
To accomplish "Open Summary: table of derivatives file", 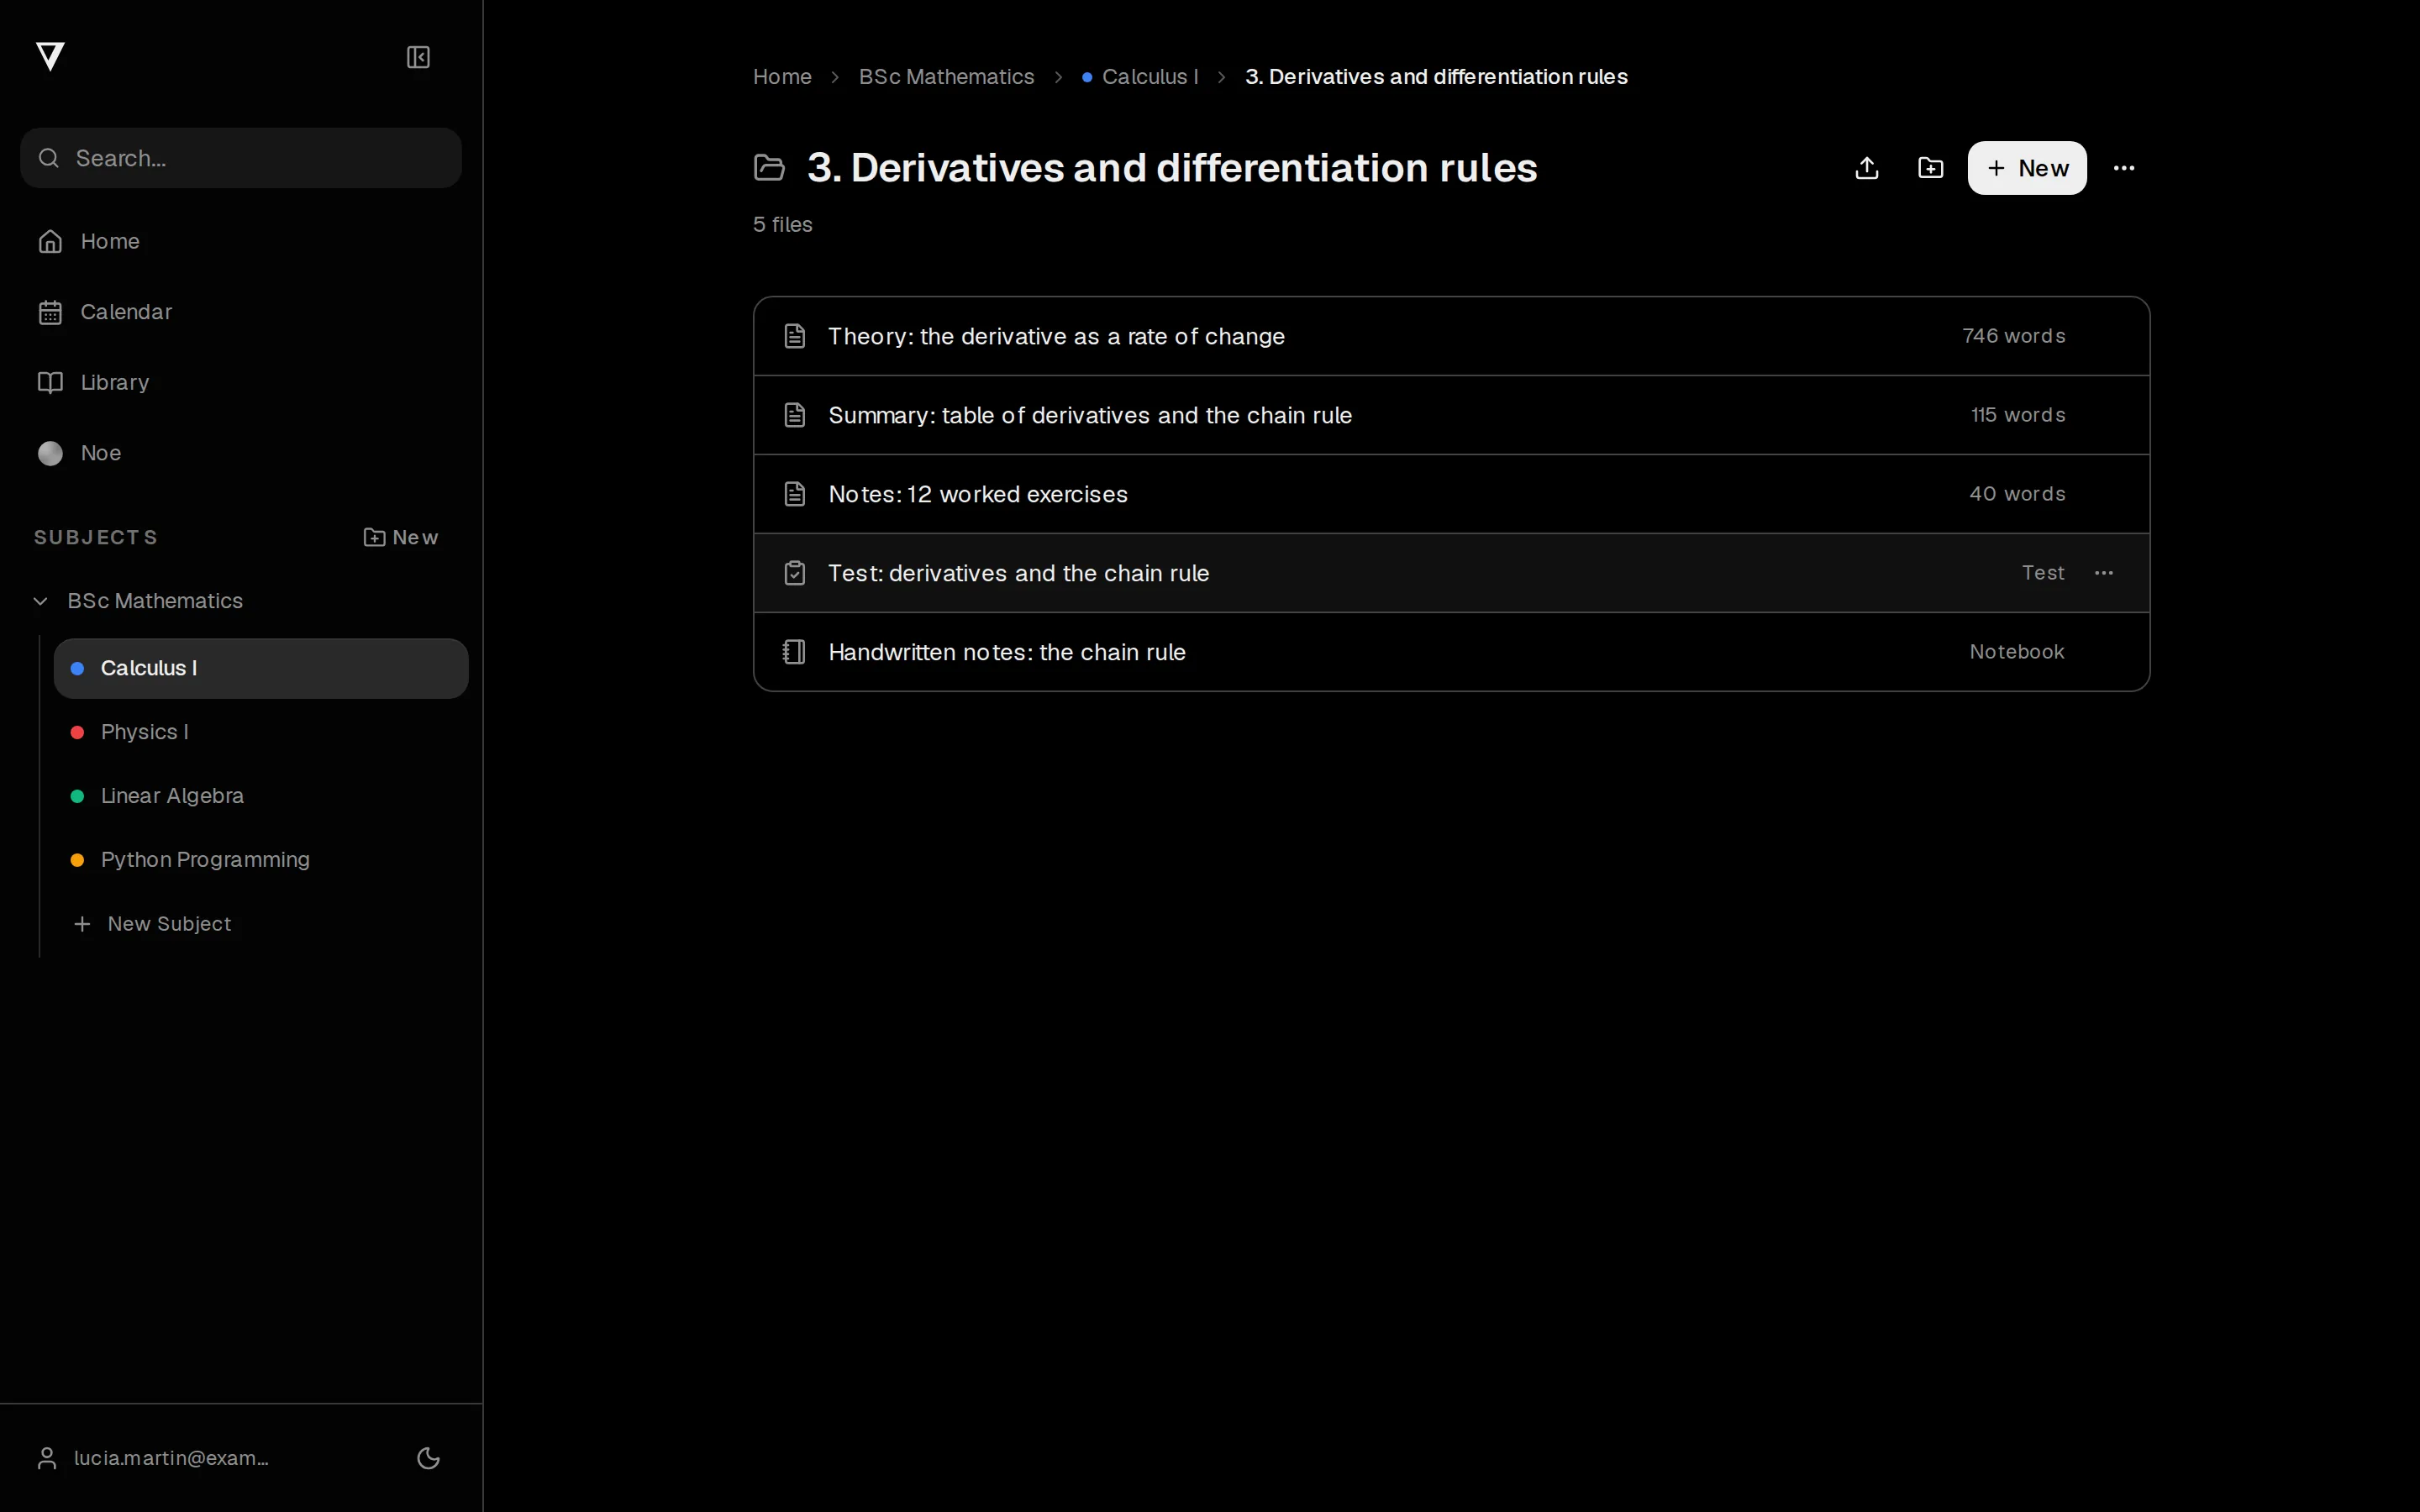I will tap(1452, 415).
